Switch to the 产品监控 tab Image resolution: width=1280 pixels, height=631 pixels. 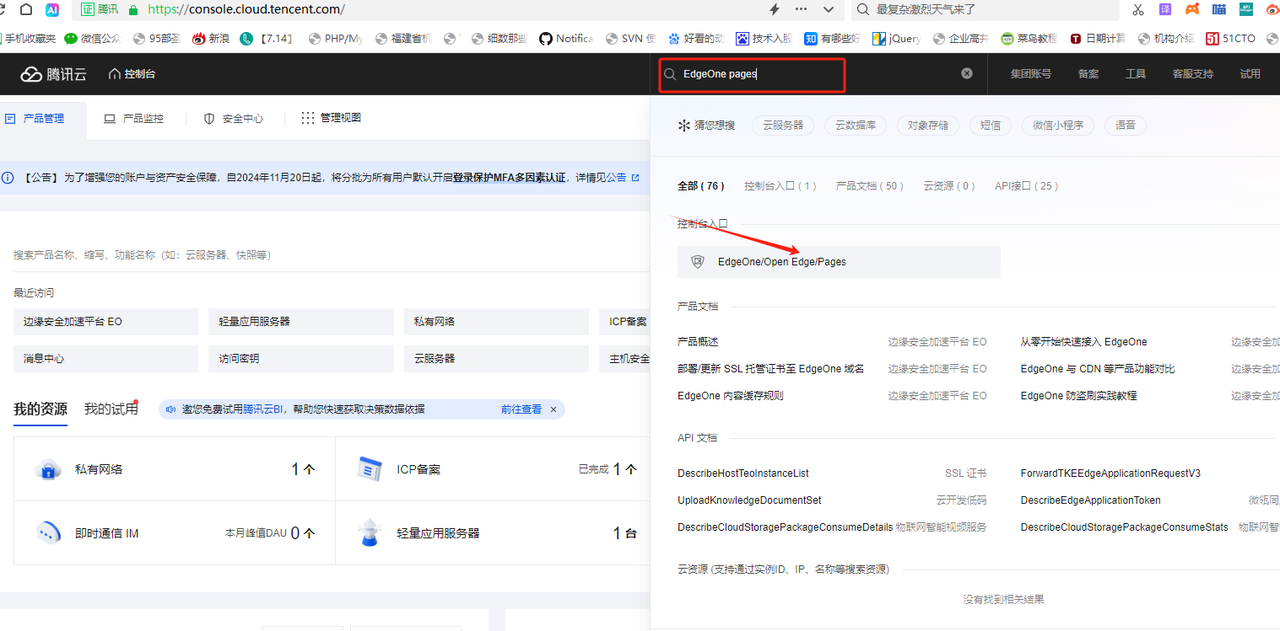coord(133,118)
